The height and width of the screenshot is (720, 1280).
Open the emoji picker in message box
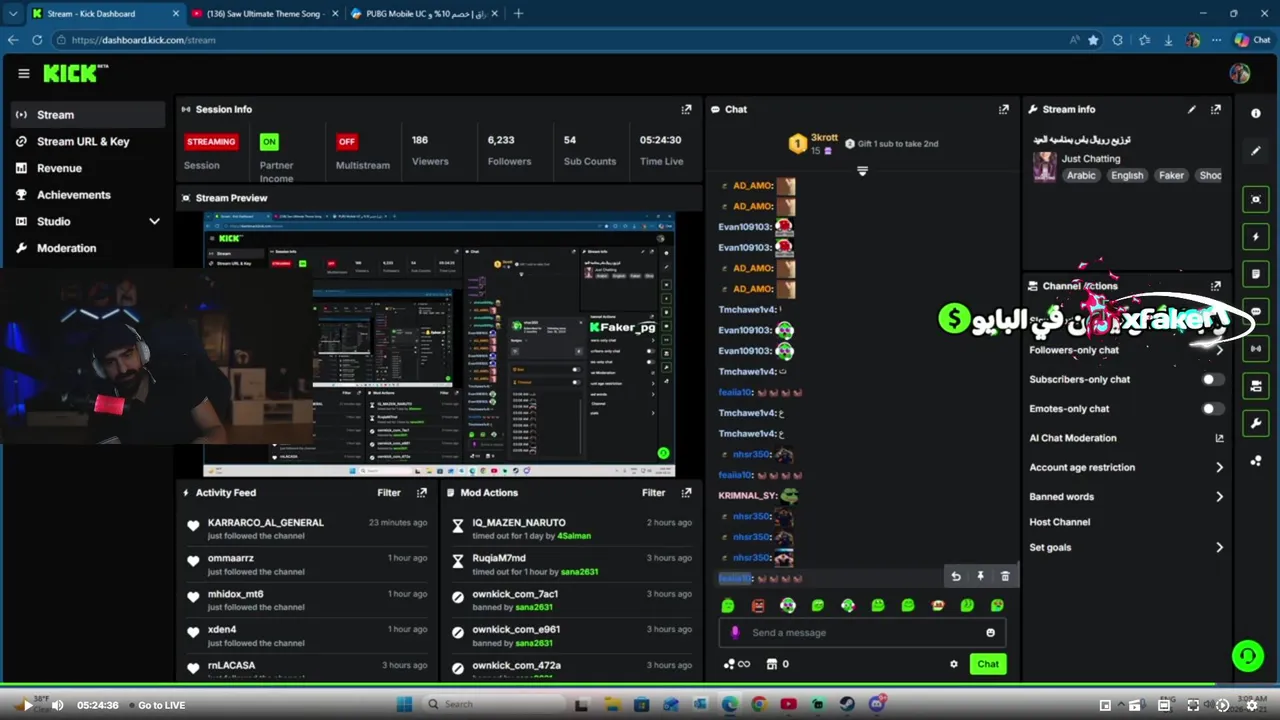click(x=991, y=633)
